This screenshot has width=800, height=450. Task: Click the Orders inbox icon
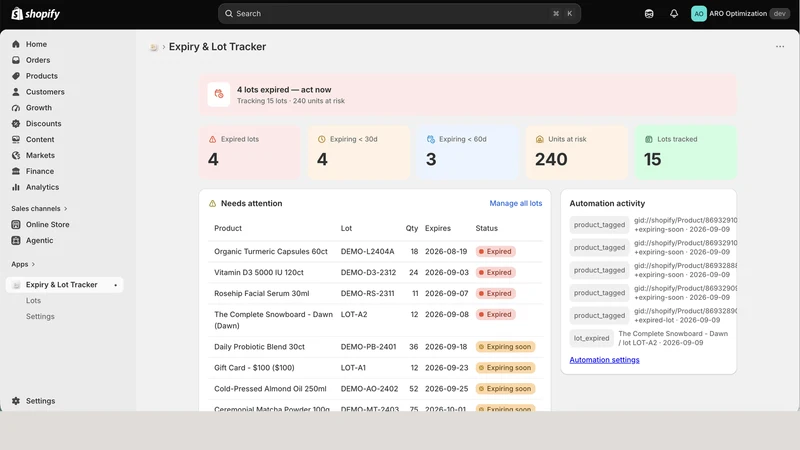[16, 60]
